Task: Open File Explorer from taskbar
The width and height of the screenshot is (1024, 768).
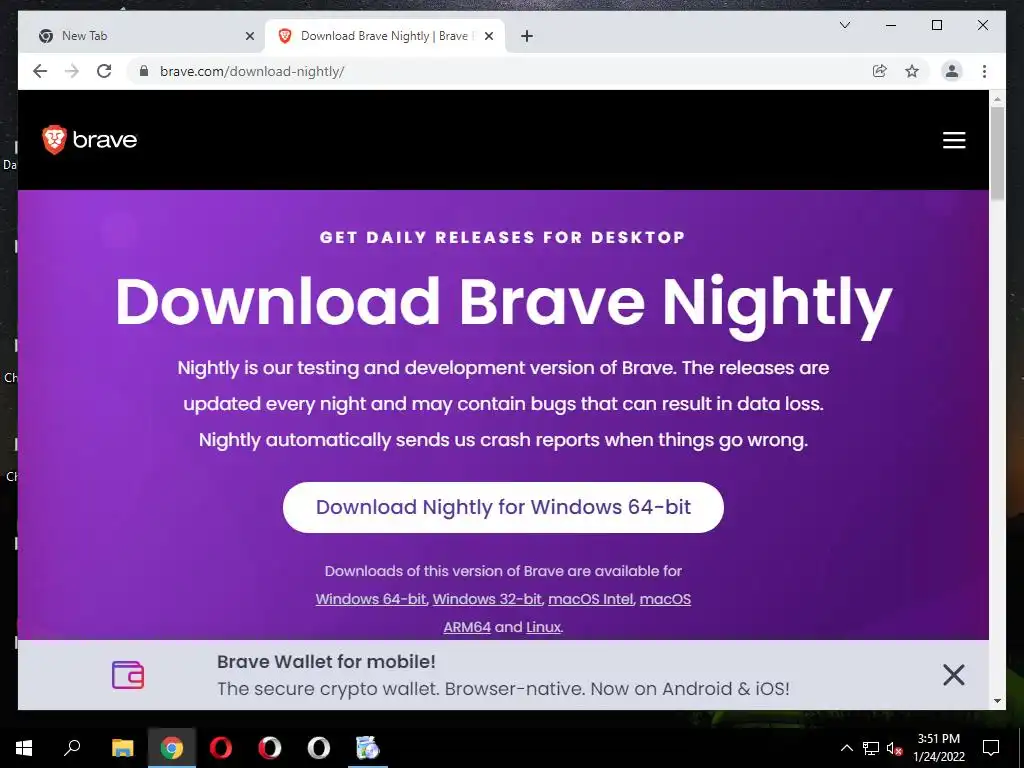Action: pyautogui.click(x=122, y=748)
